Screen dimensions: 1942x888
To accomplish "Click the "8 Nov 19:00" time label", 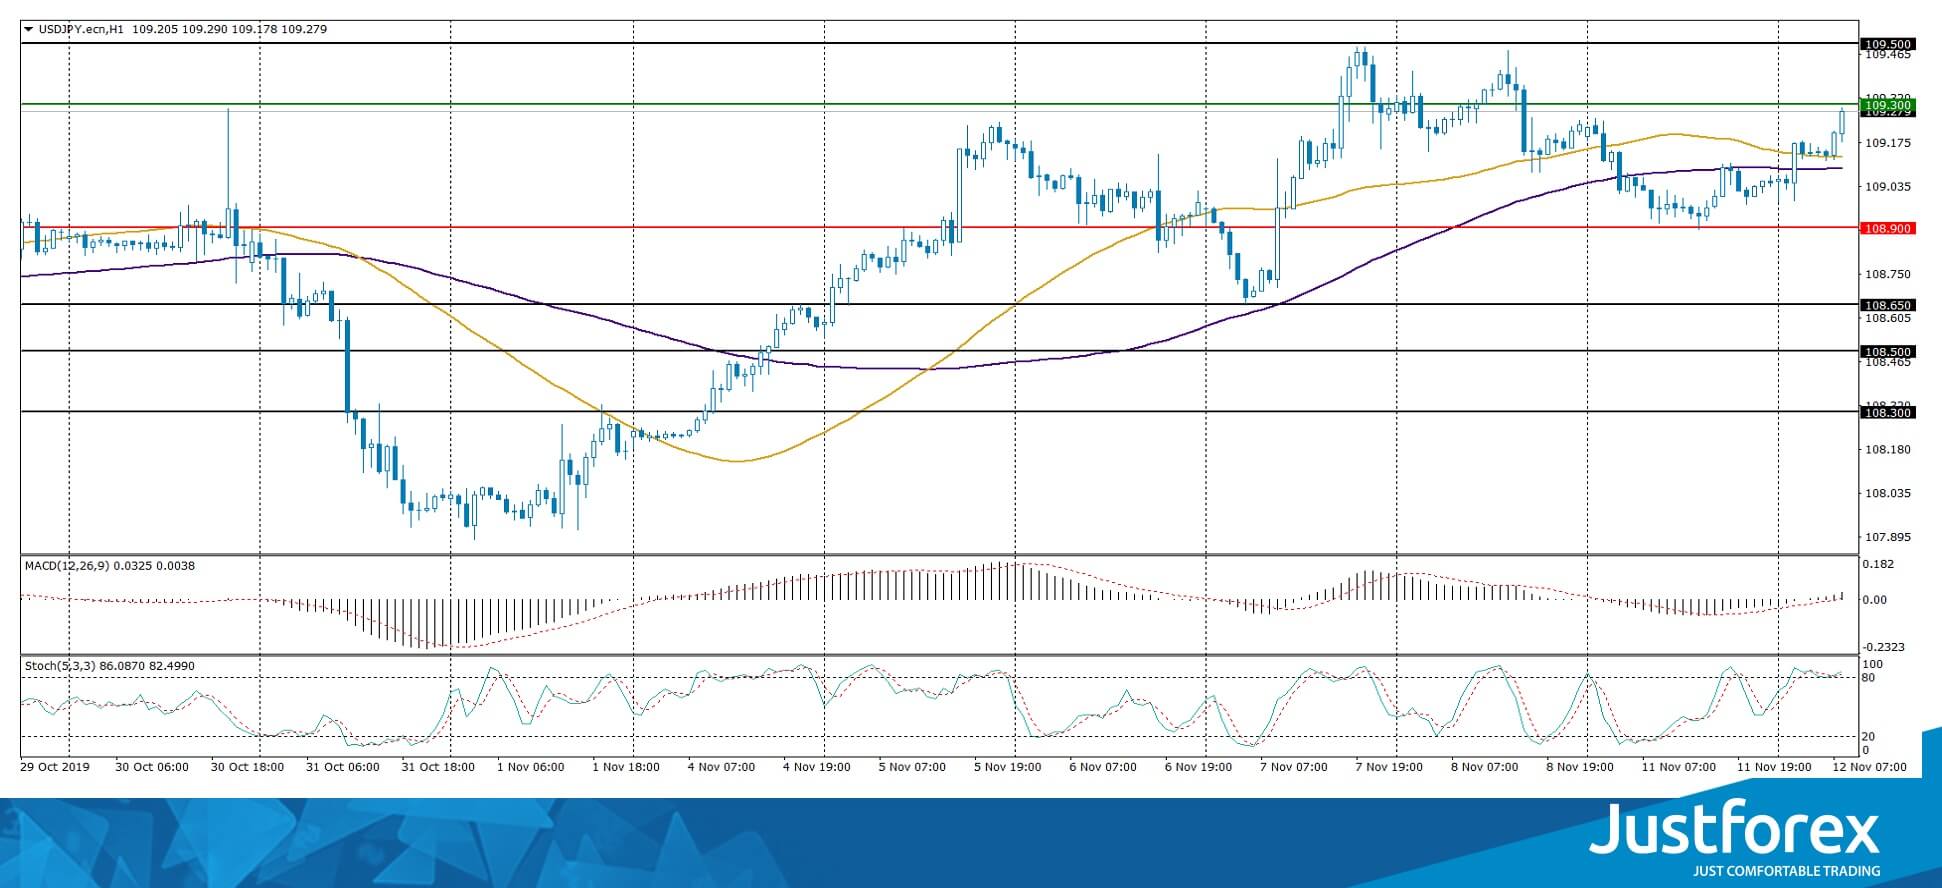I will pos(1579,768).
